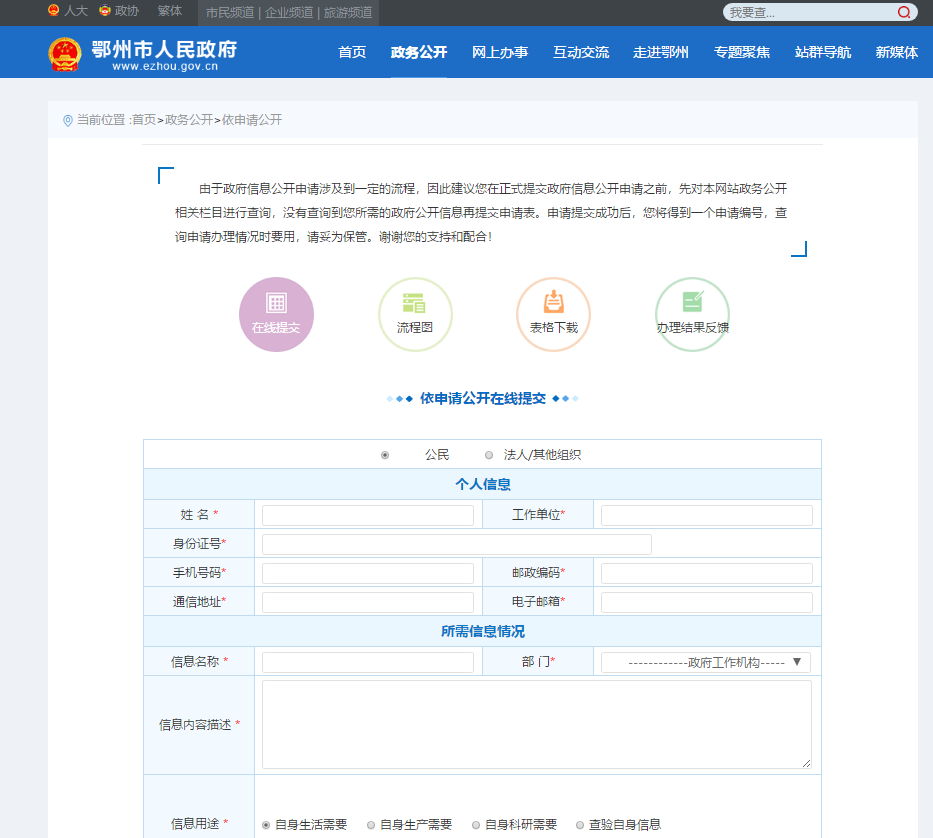Screen dimensions: 933x838
Task: Click the 政协 emblem icon
Action: click(x=105, y=10)
